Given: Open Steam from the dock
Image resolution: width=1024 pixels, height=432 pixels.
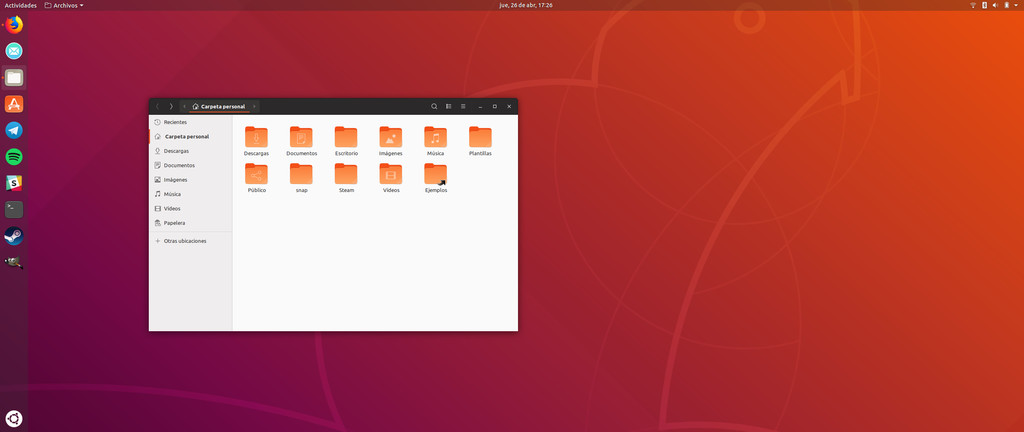Looking at the screenshot, I should point(14,236).
